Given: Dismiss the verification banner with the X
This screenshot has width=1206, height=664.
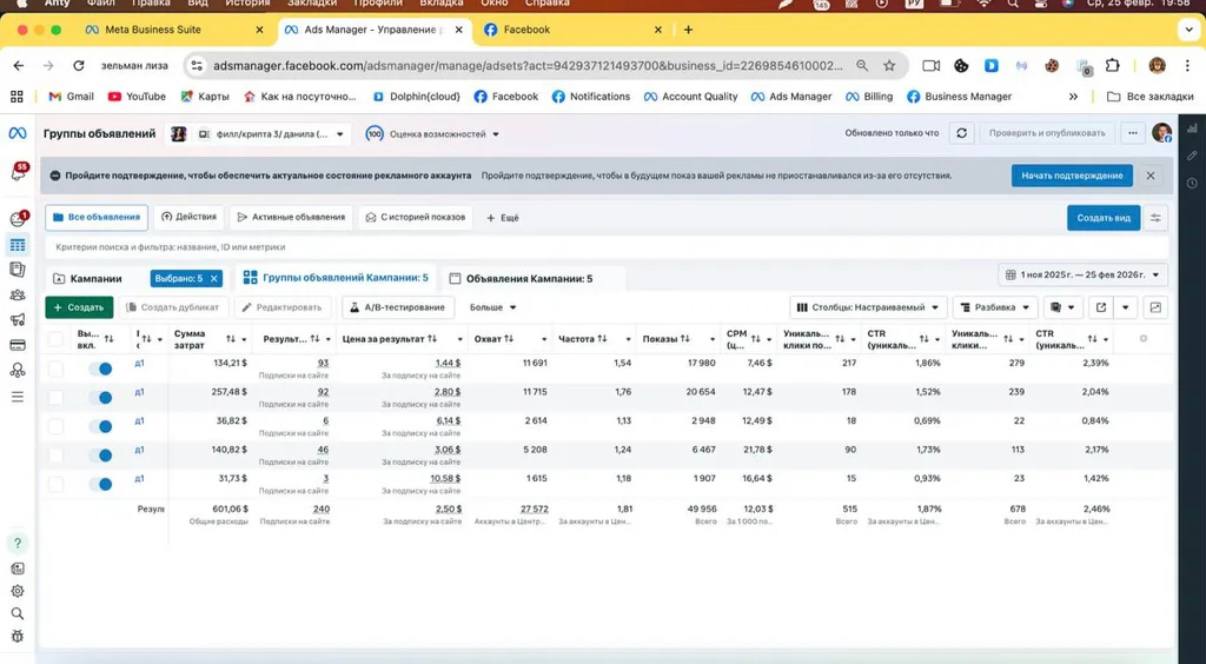Looking at the screenshot, I should click(x=1150, y=176).
